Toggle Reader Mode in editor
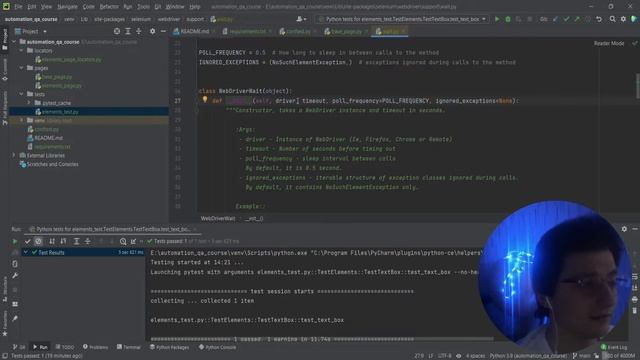Screen dimensions: 640x360 [x=609, y=43]
